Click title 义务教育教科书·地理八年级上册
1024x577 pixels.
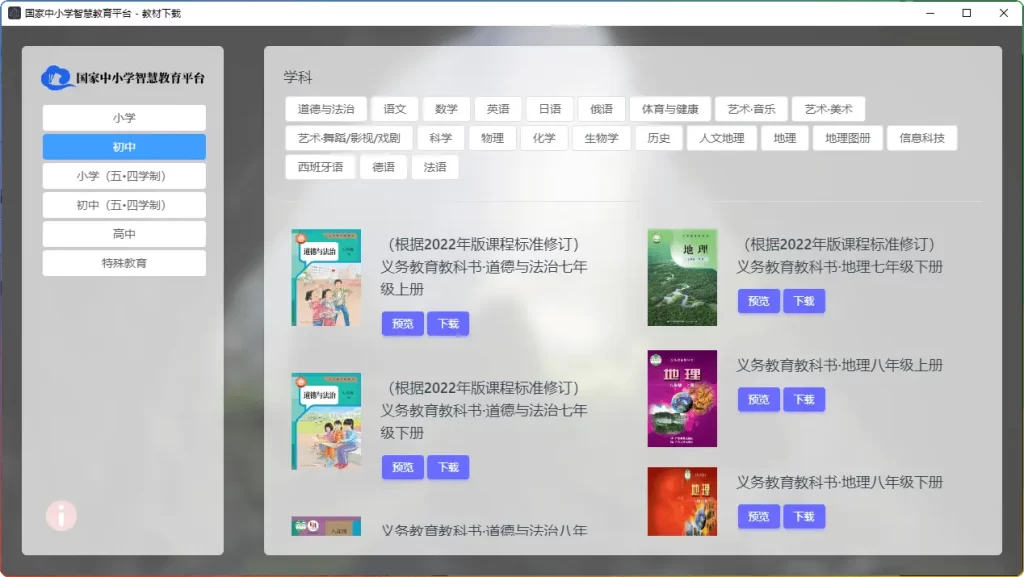[840, 366]
